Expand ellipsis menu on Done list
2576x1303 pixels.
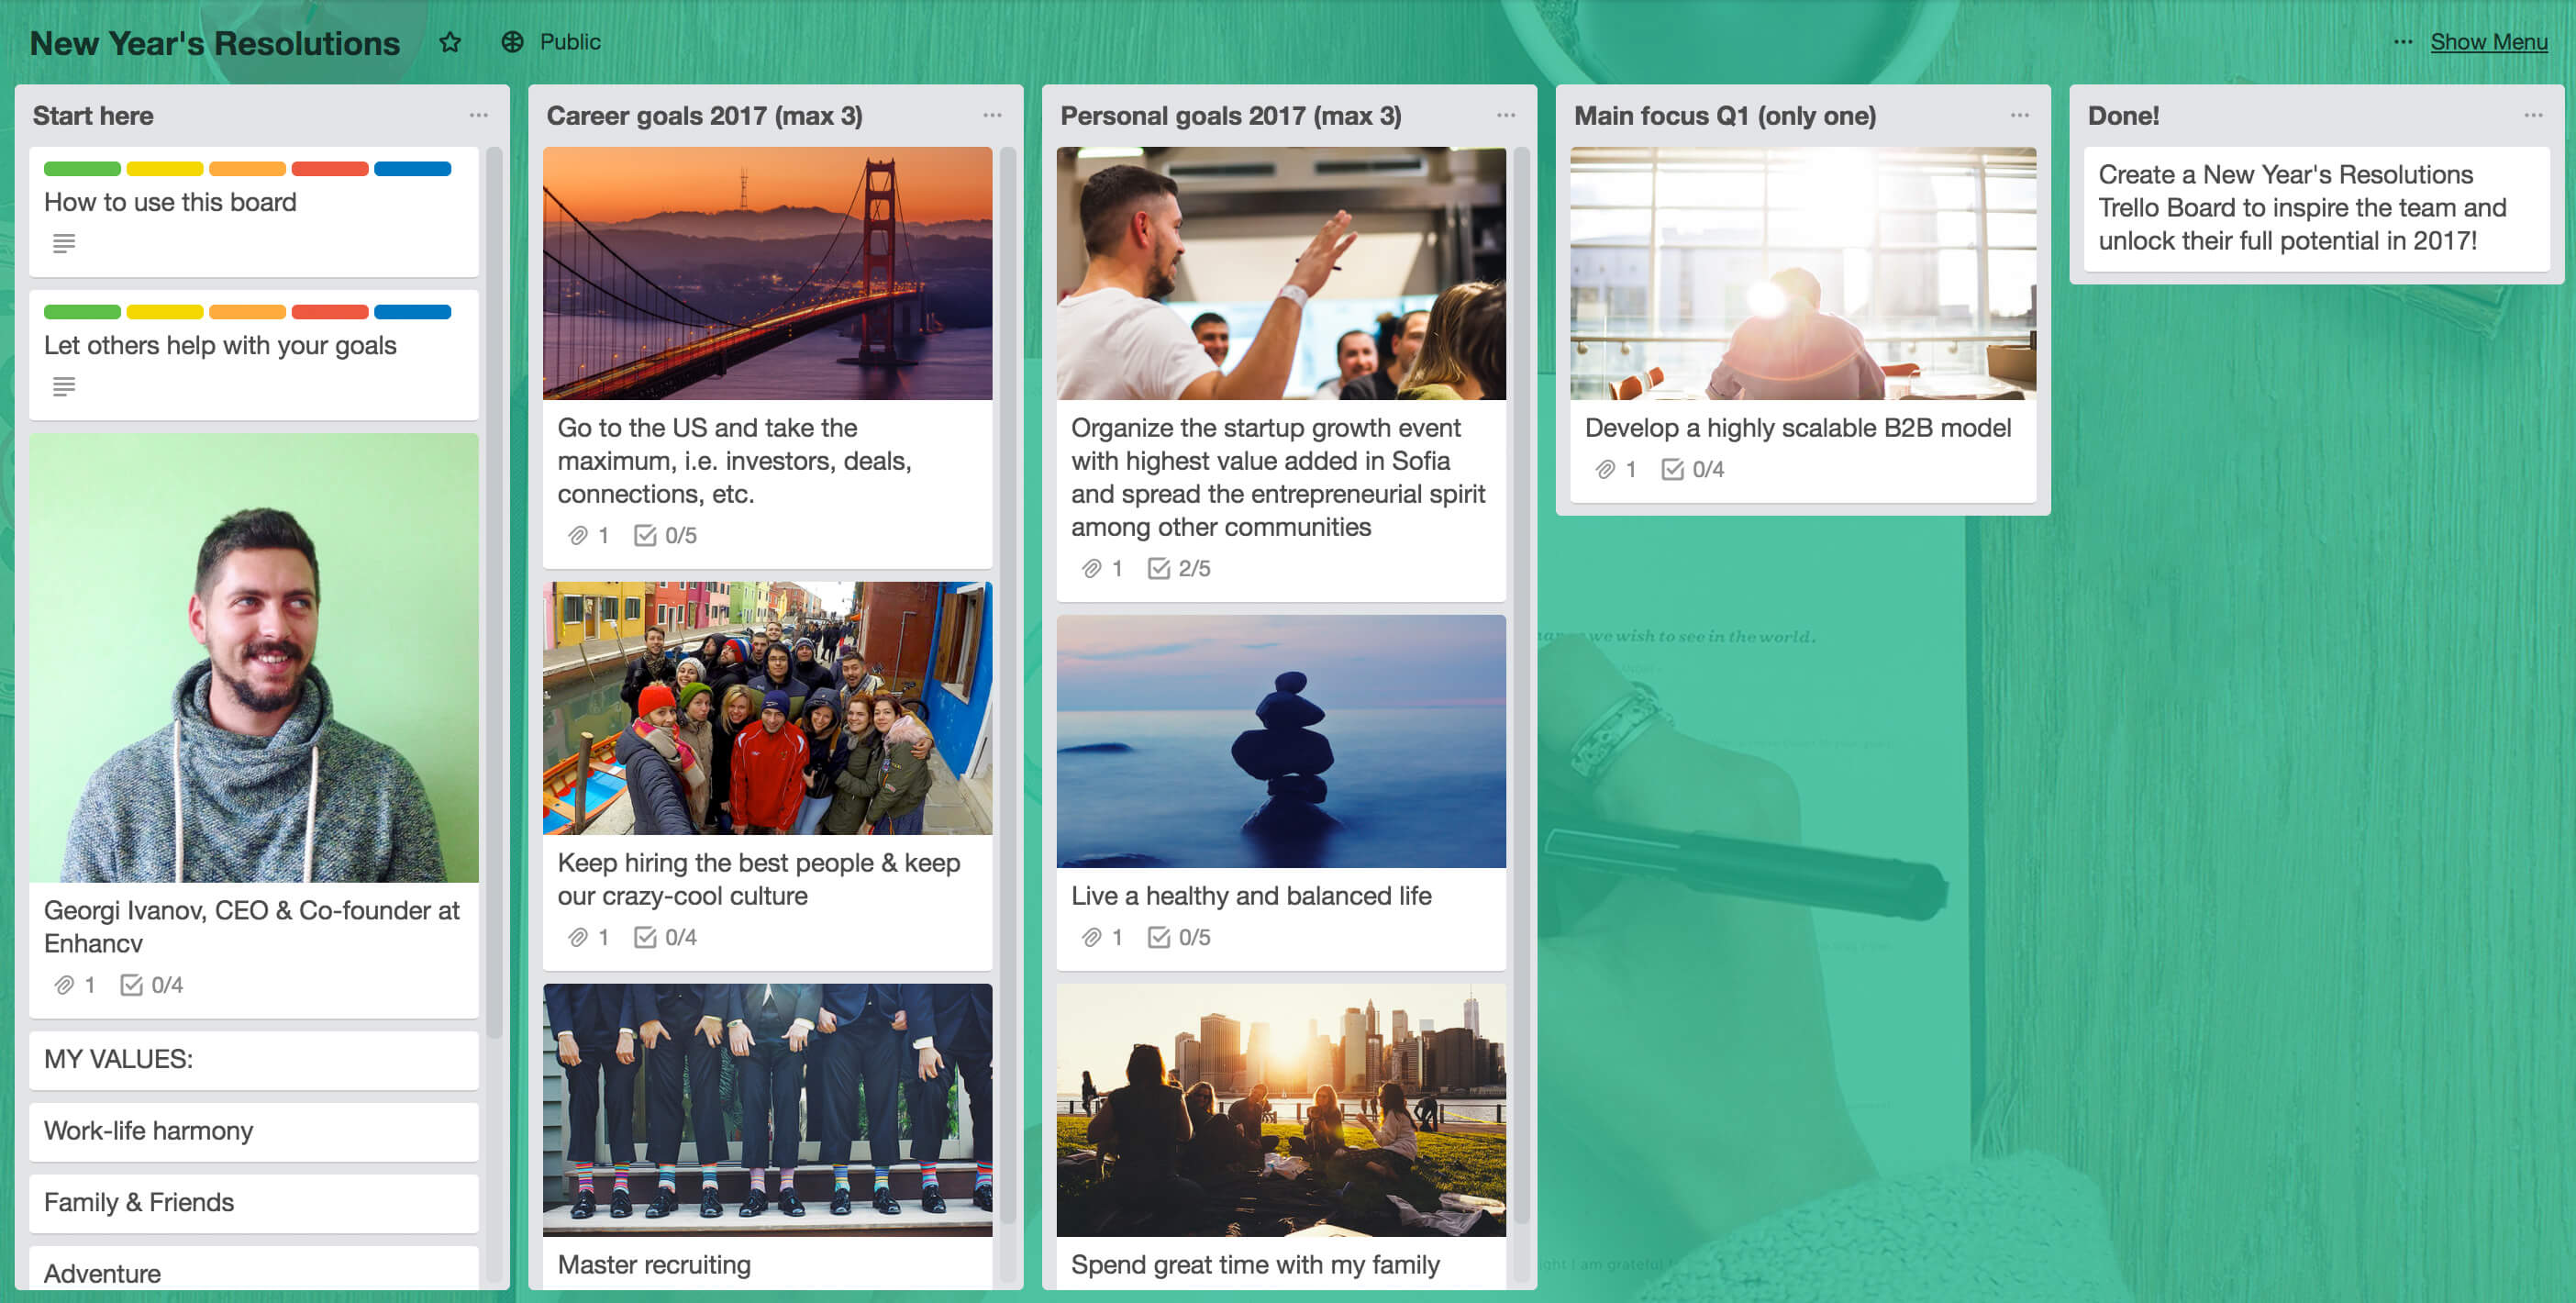pyautogui.click(x=2535, y=115)
